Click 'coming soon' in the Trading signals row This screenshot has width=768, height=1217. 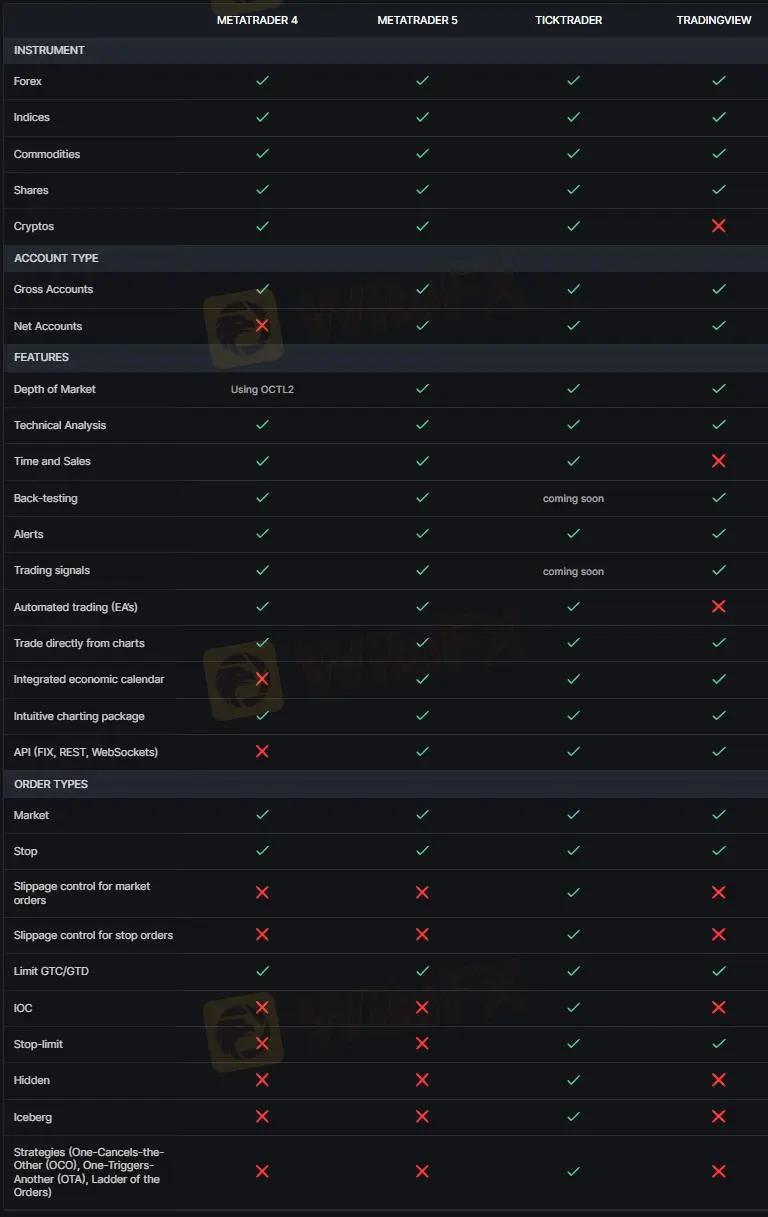(573, 571)
